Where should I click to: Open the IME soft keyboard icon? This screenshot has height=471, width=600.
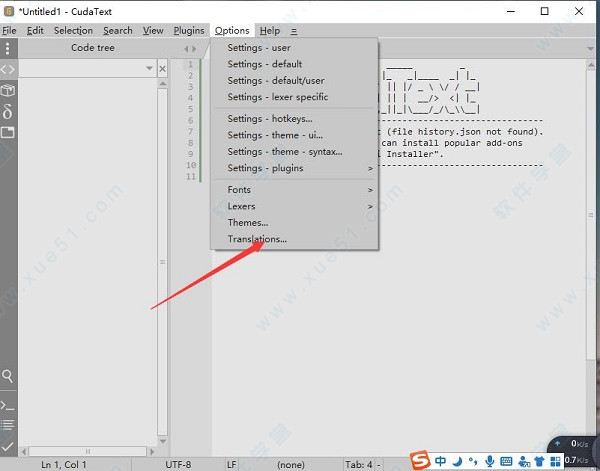tap(506, 461)
